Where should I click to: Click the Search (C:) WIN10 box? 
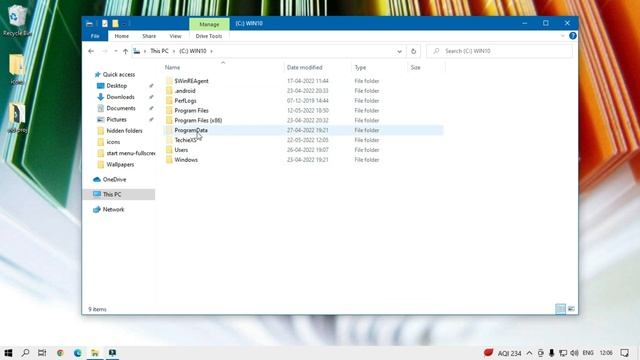(499, 51)
